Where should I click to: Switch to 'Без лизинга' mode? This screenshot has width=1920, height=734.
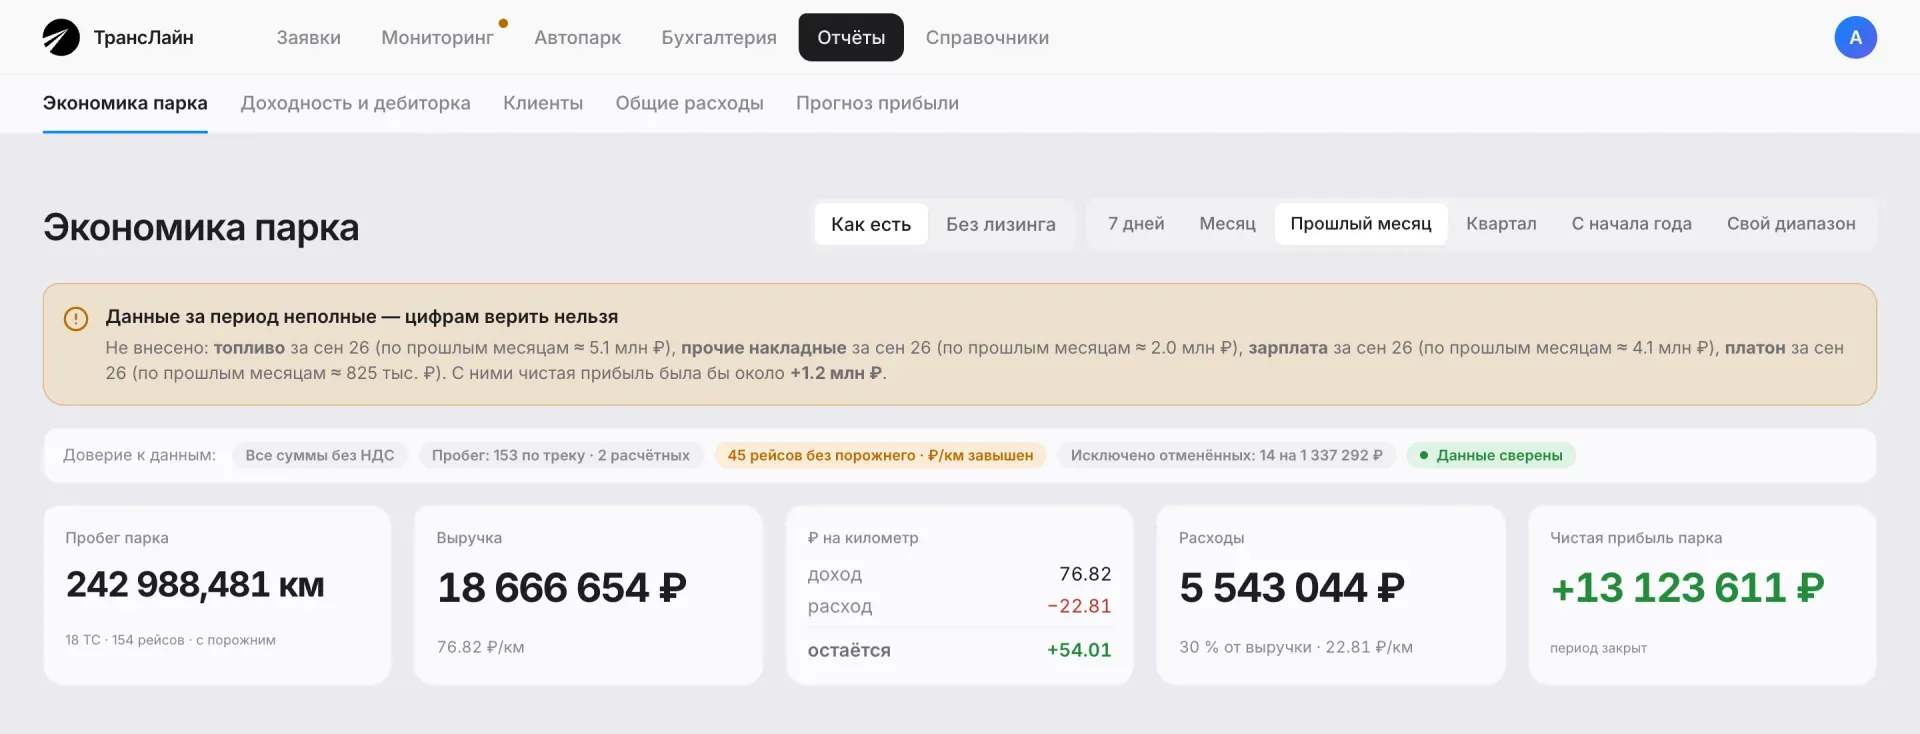[1001, 224]
